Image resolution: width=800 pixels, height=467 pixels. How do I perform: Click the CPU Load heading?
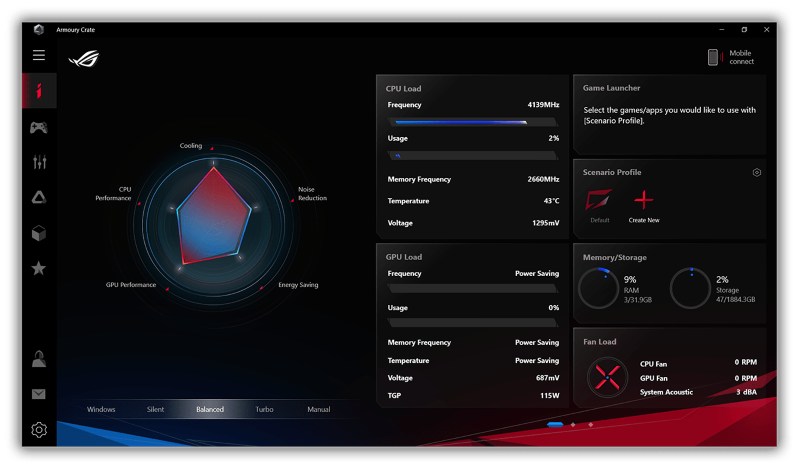point(404,89)
